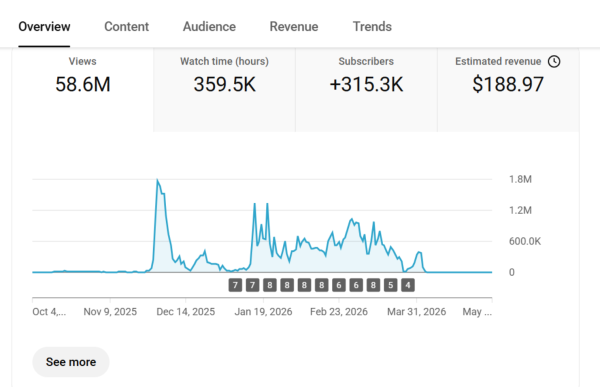
Task: Open the video marker labeled 4
Action: tap(408, 285)
